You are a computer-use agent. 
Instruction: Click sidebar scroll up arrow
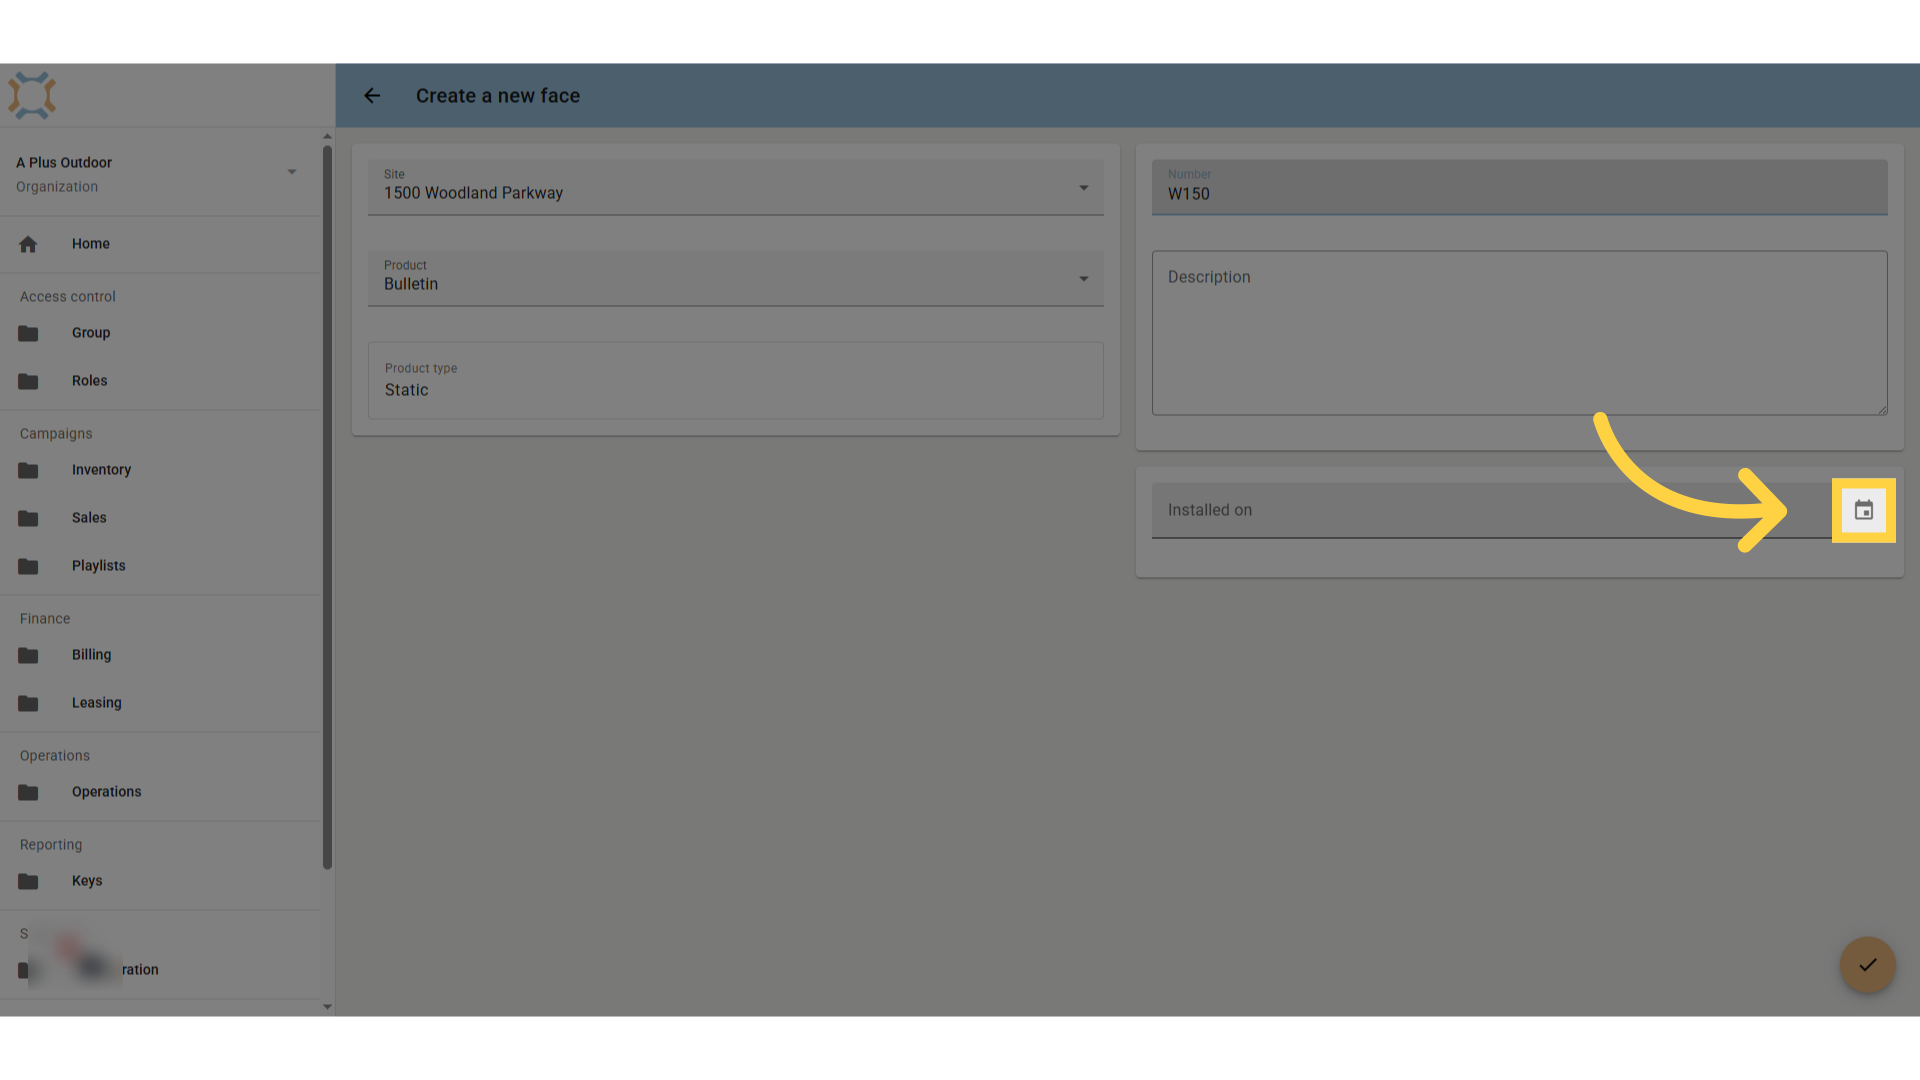pyautogui.click(x=327, y=137)
